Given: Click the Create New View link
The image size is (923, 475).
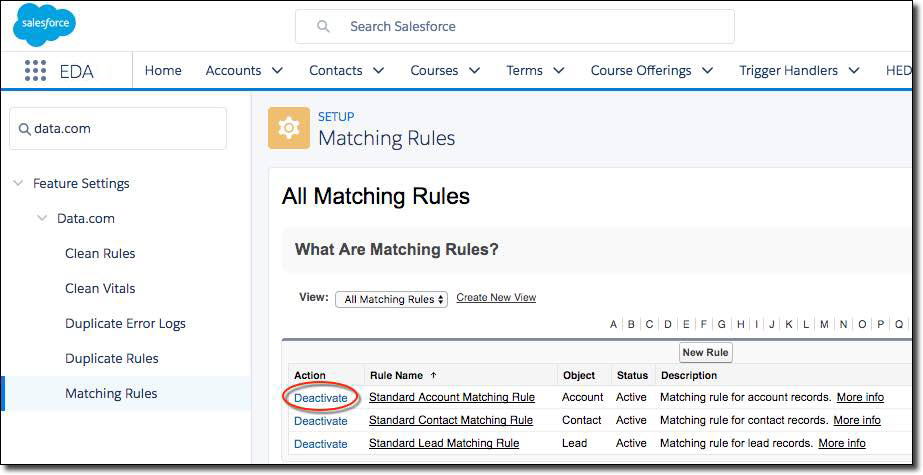Looking at the screenshot, I should pyautogui.click(x=496, y=298).
